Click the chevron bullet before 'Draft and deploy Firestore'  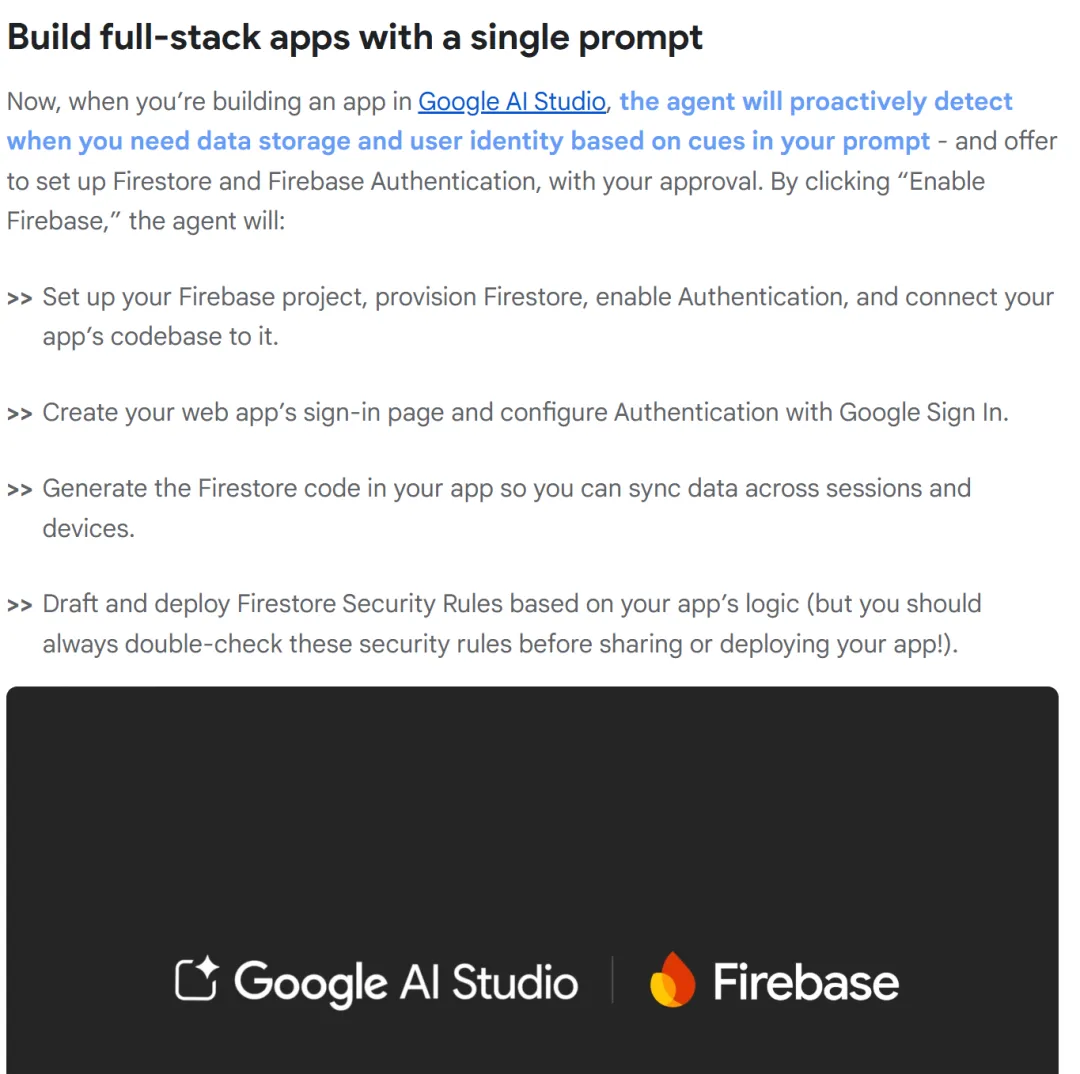coord(19,605)
